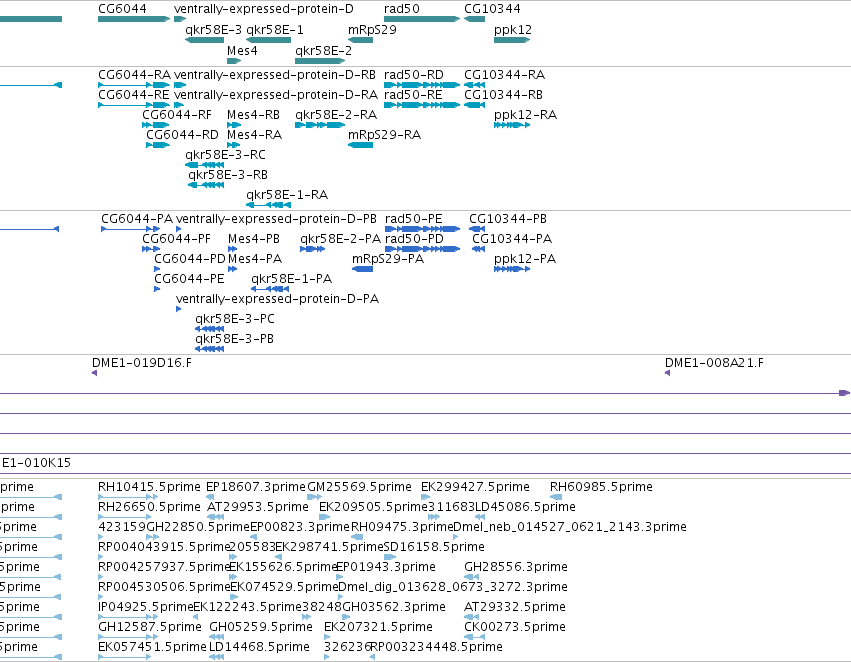Click transcript label CG6044-RD

(x=182, y=135)
